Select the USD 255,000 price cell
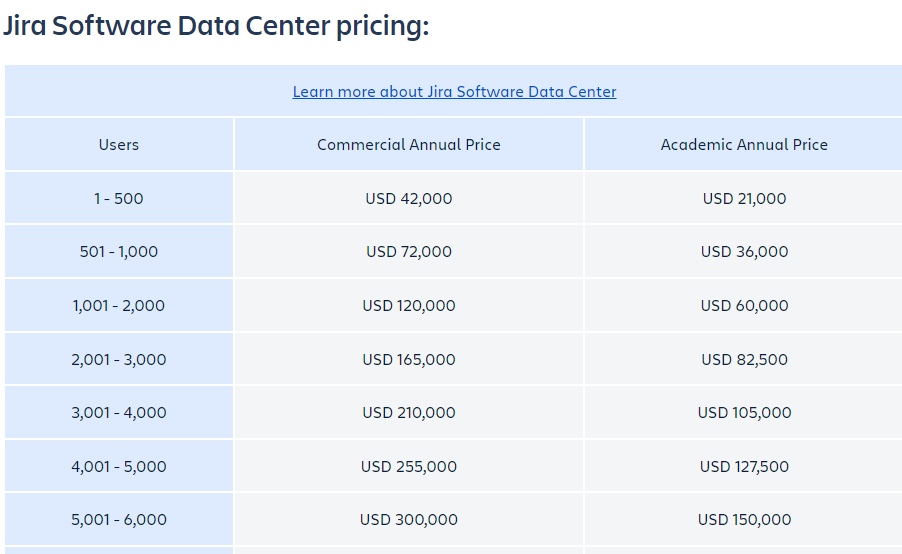The image size is (902, 554). point(409,467)
